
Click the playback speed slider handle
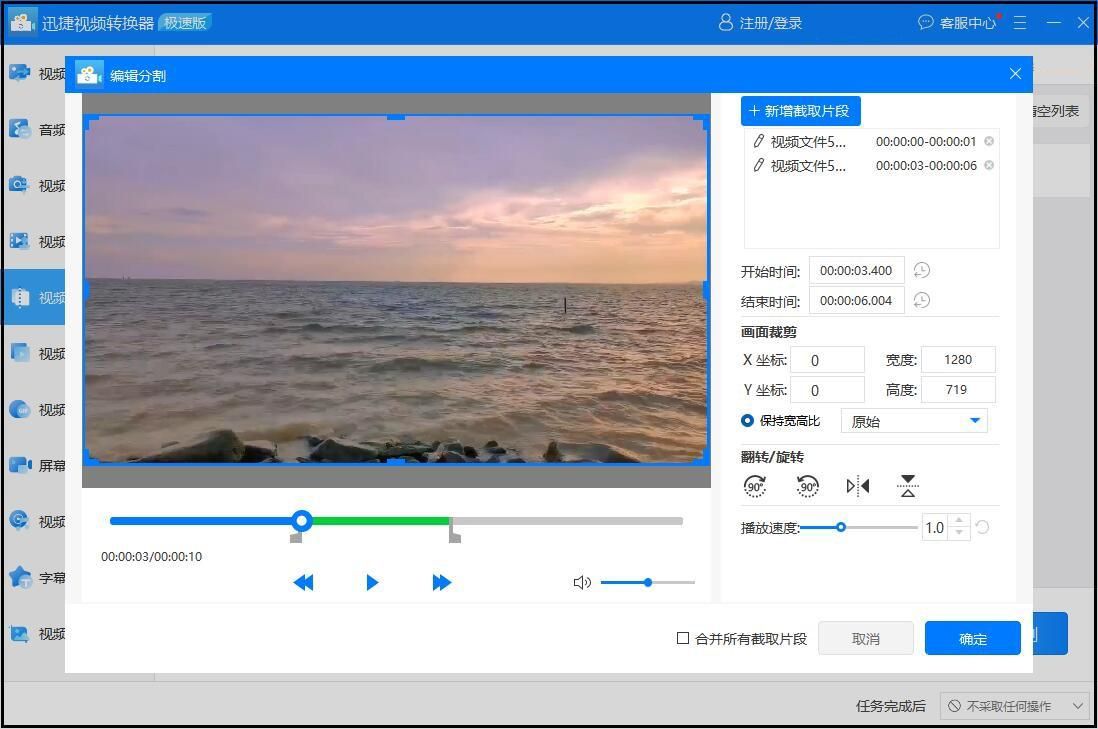[x=841, y=527]
